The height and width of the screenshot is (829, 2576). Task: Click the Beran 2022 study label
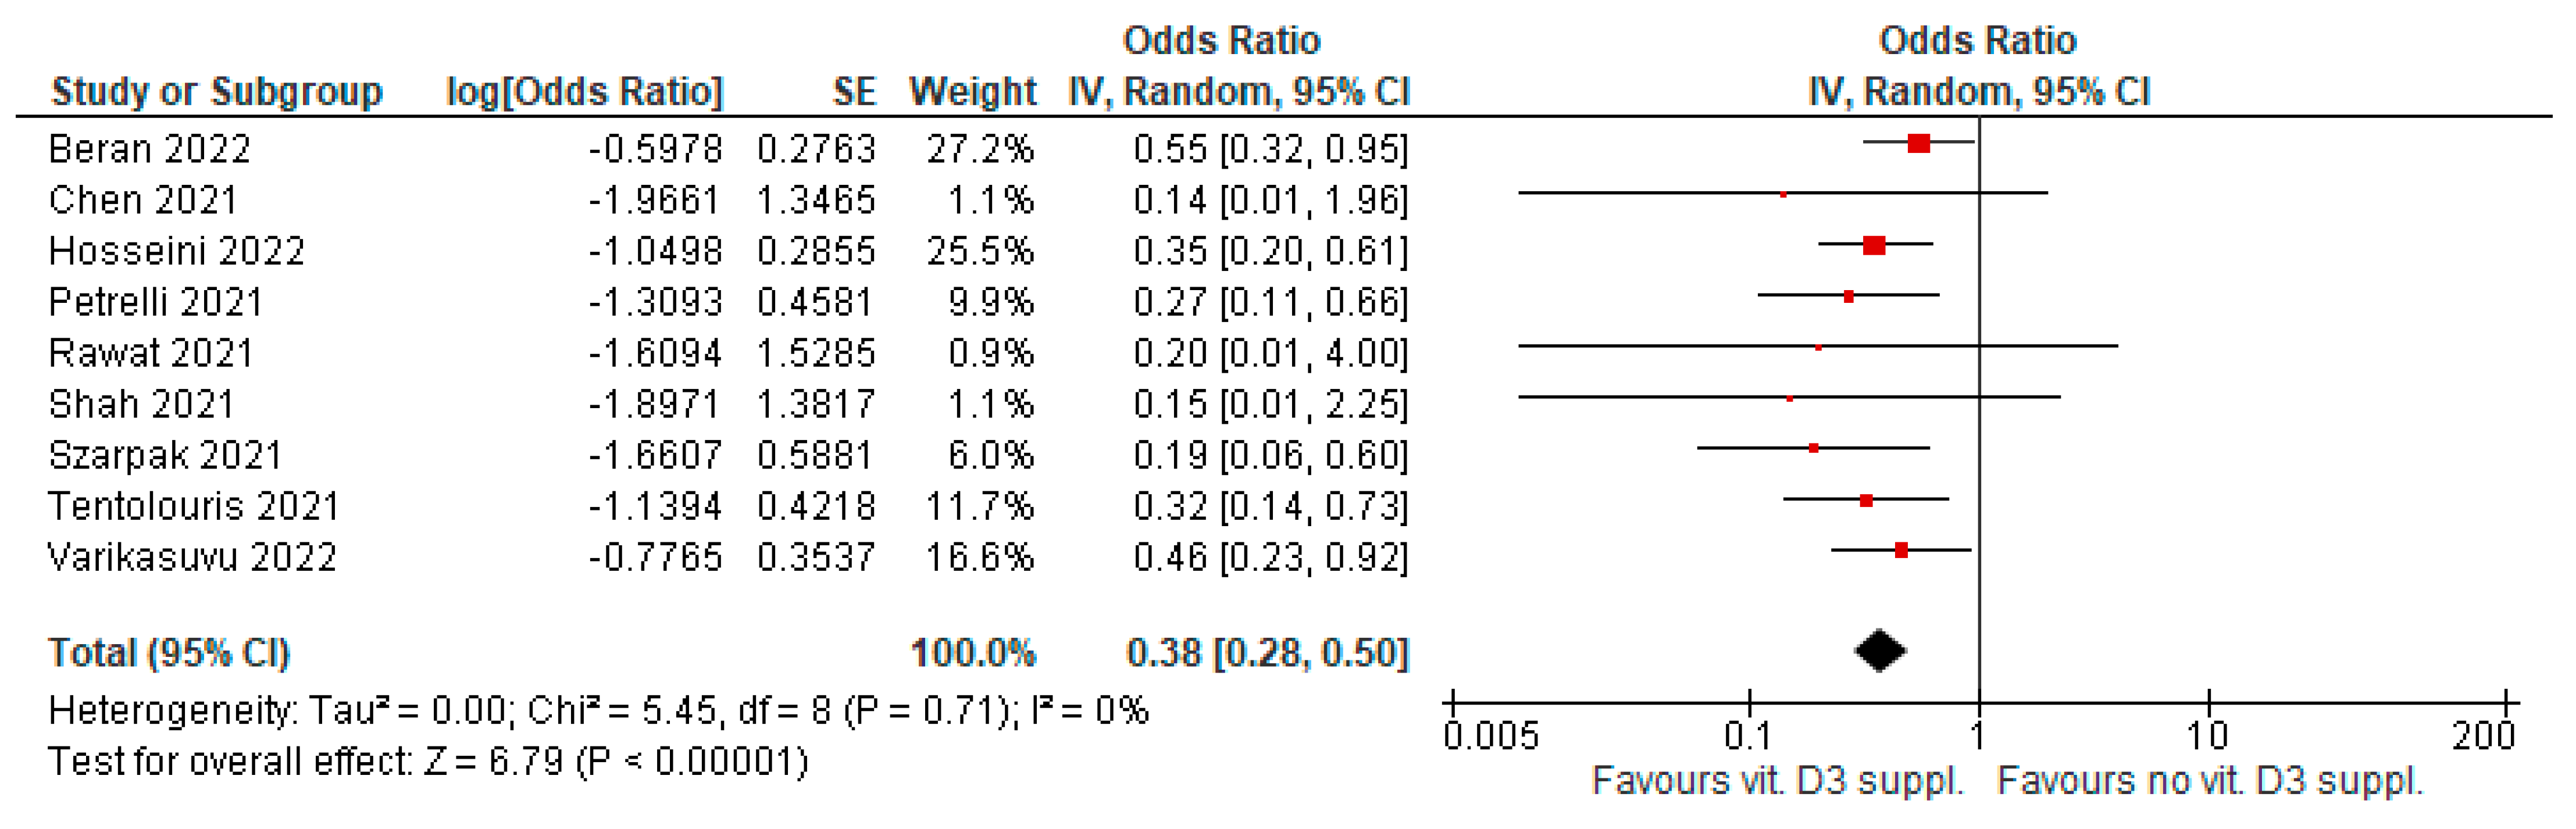pyautogui.click(x=149, y=149)
